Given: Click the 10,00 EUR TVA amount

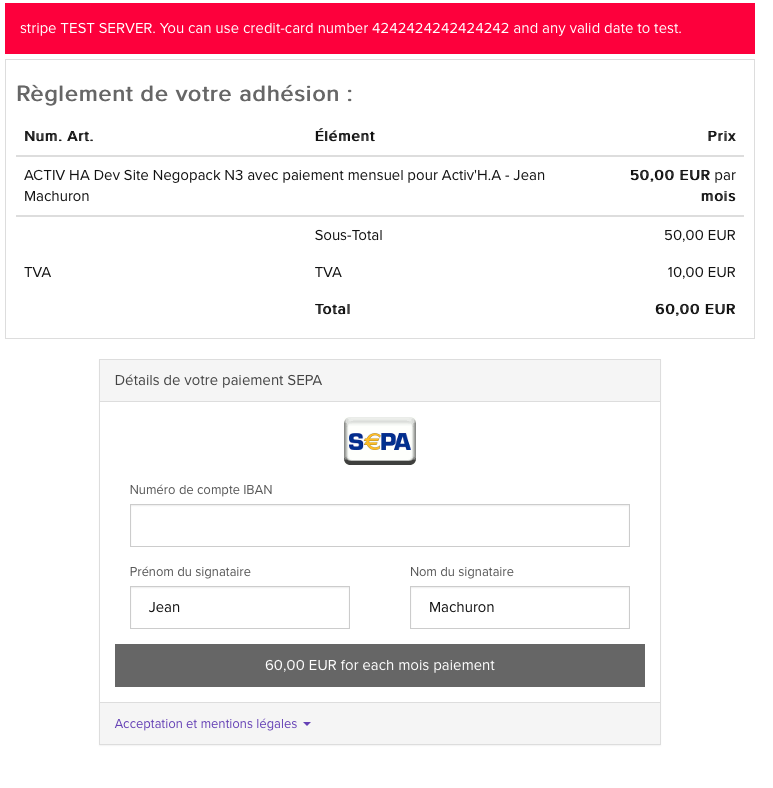Looking at the screenshot, I should pos(701,272).
